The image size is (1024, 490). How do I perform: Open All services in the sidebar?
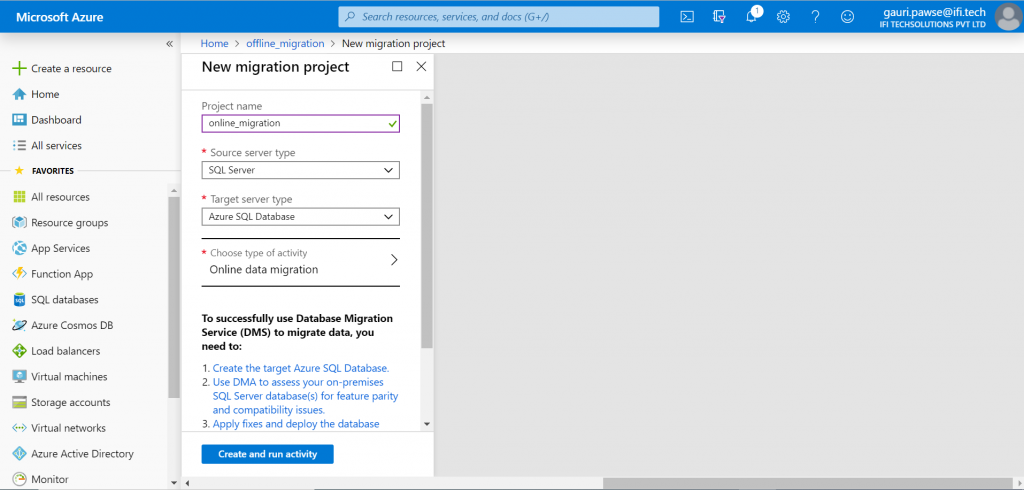point(56,146)
